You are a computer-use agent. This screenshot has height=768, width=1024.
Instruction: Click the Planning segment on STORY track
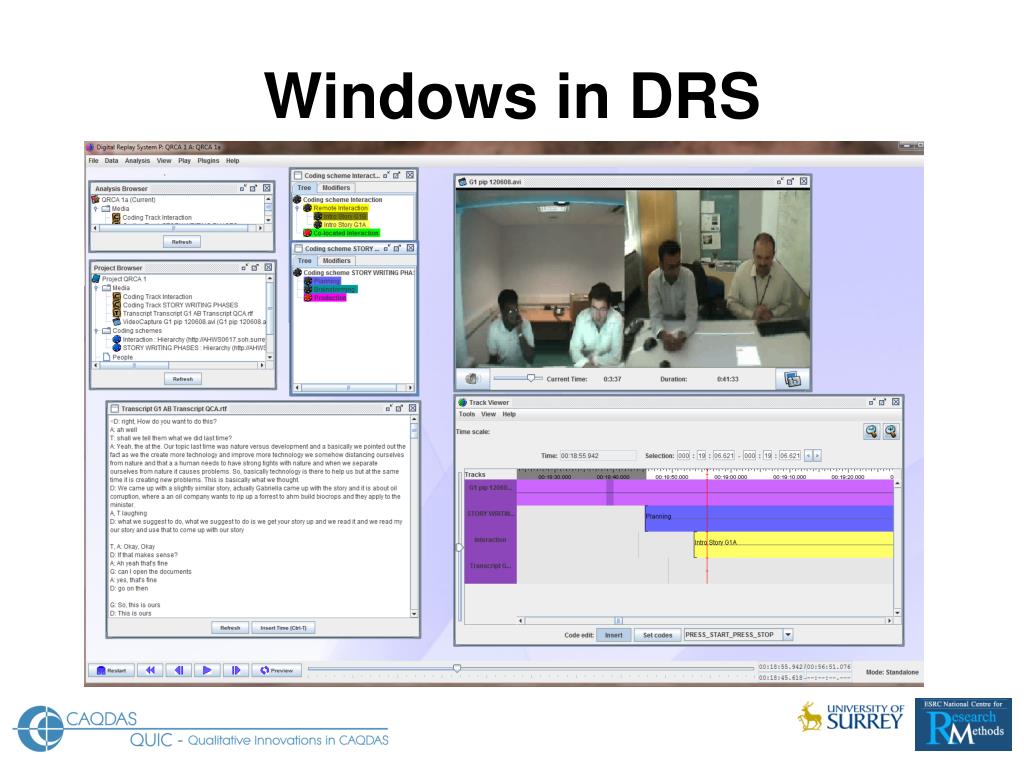(x=769, y=519)
